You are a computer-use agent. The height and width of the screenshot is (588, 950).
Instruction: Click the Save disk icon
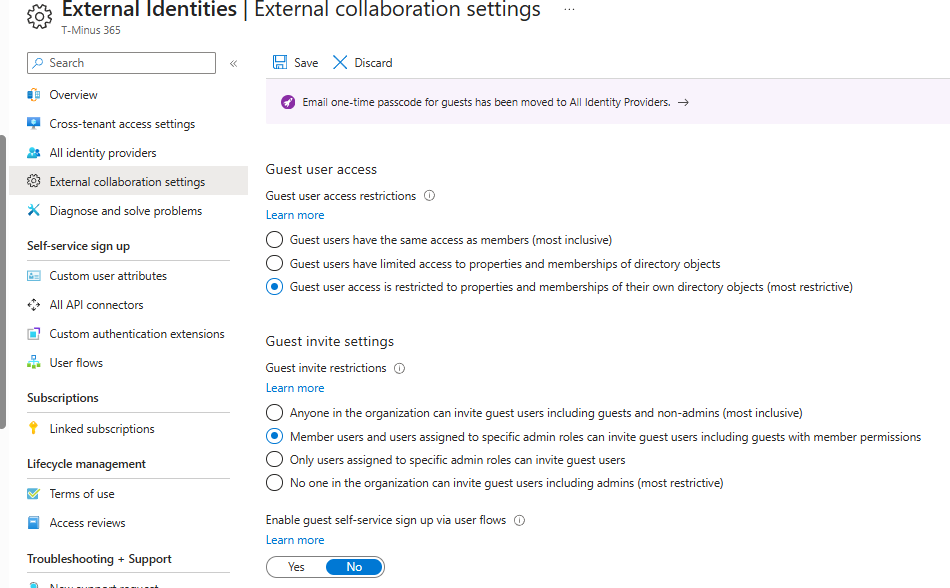[280, 63]
